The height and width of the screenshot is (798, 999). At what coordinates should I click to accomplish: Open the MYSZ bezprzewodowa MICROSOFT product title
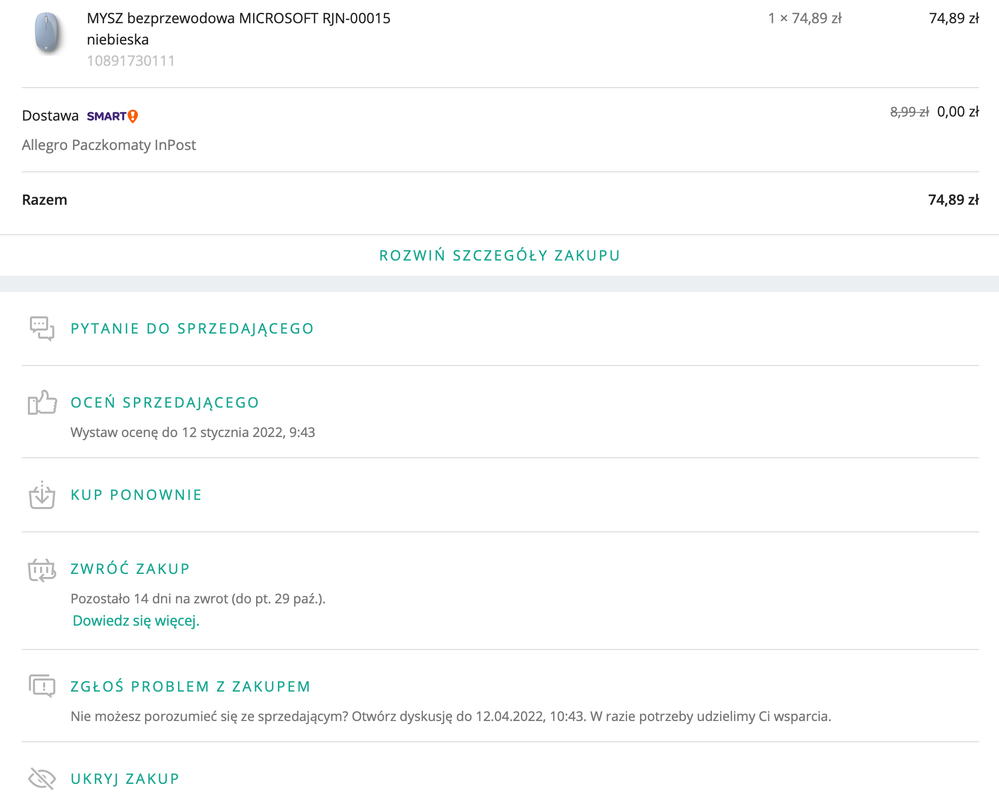(238, 19)
